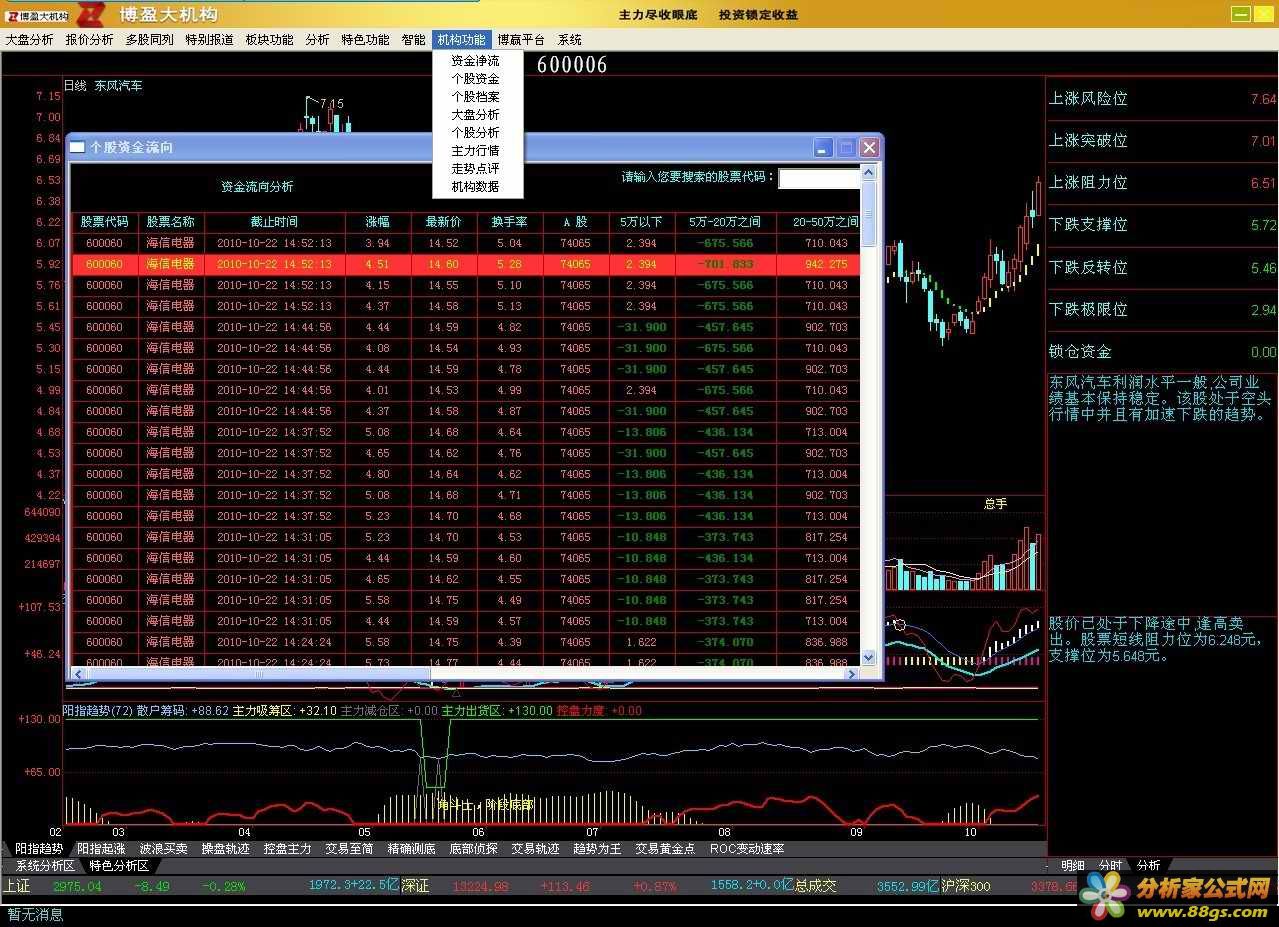Click the 最新价 column header
This screenshot has height=927, width=1279.
[x=444, y=222]
